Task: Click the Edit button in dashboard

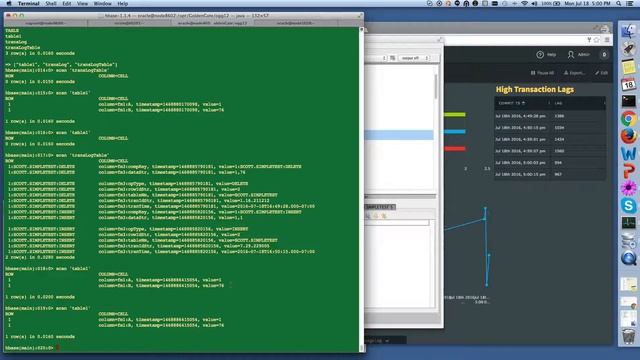Action: point(601,73)
